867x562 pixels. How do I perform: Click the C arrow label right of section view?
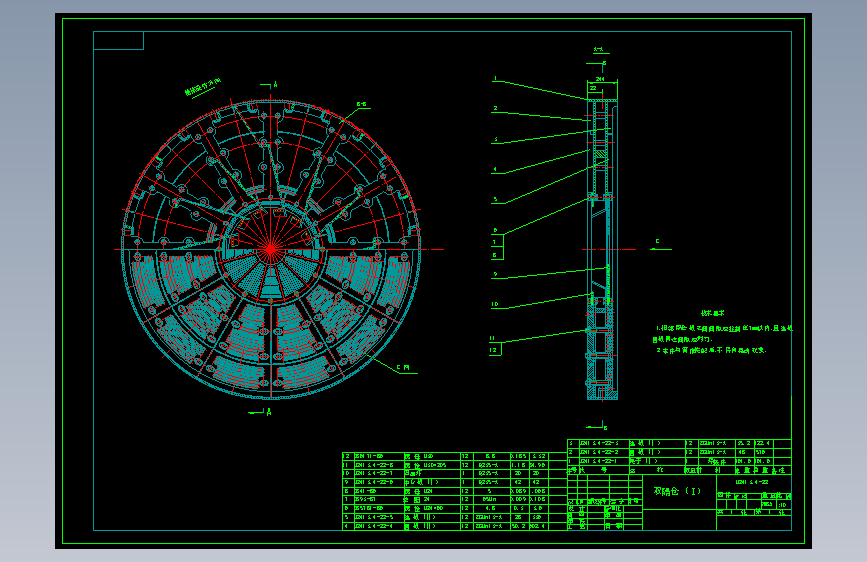tap(657, 242)
